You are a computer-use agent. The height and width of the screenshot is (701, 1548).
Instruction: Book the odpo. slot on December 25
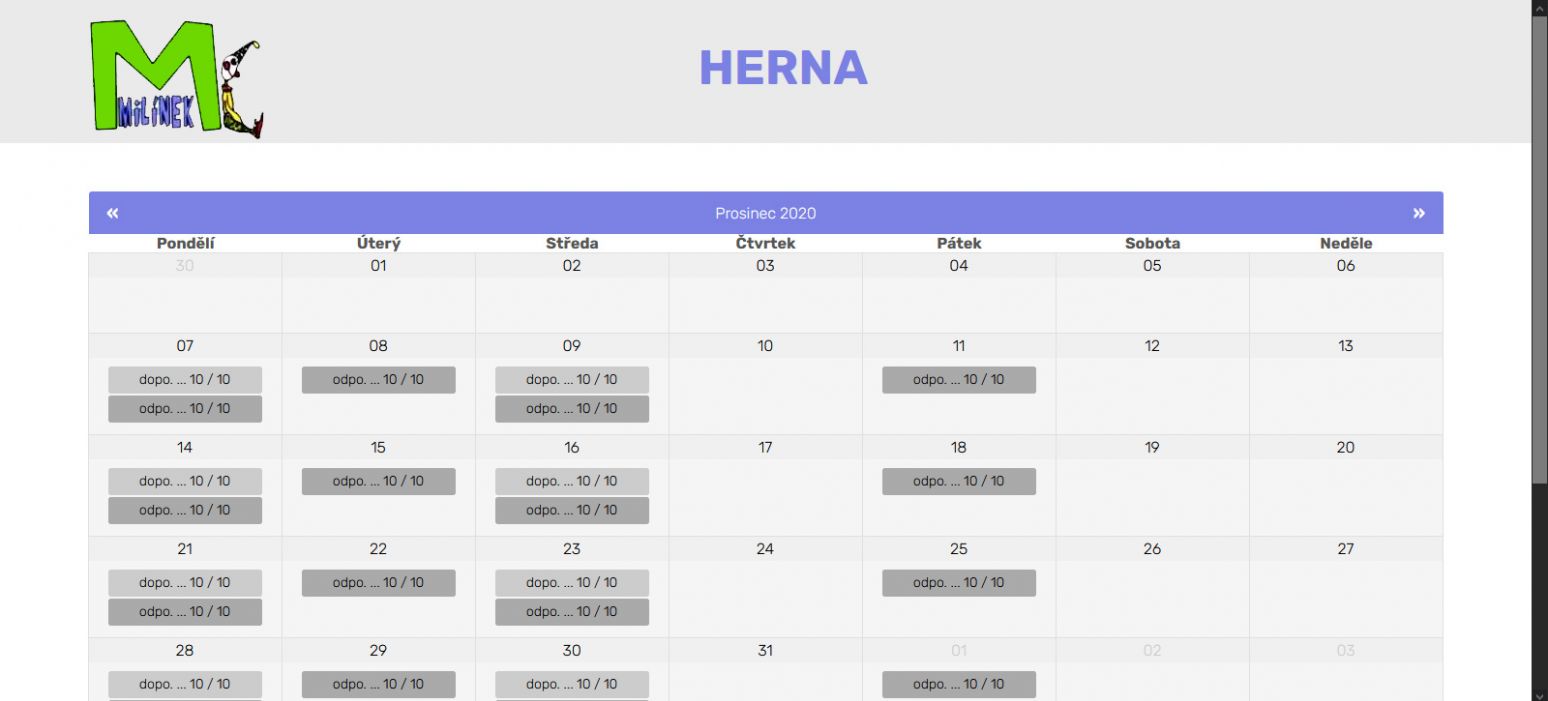click(957, 582)
